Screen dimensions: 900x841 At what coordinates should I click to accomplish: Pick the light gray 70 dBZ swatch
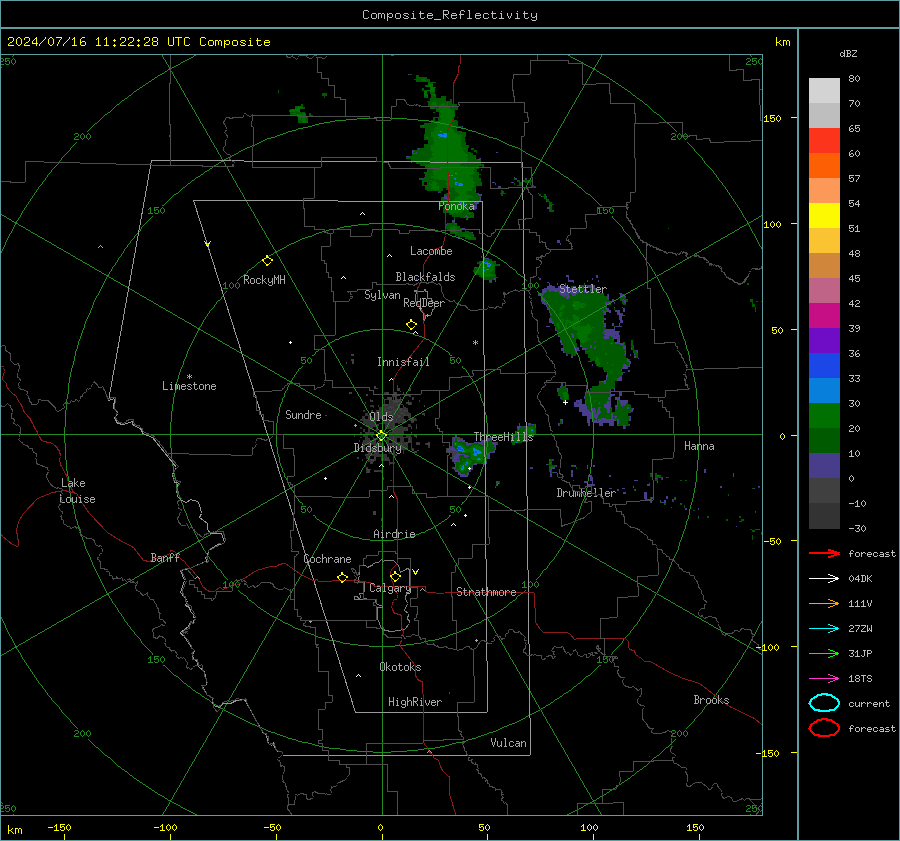(824, 91)
